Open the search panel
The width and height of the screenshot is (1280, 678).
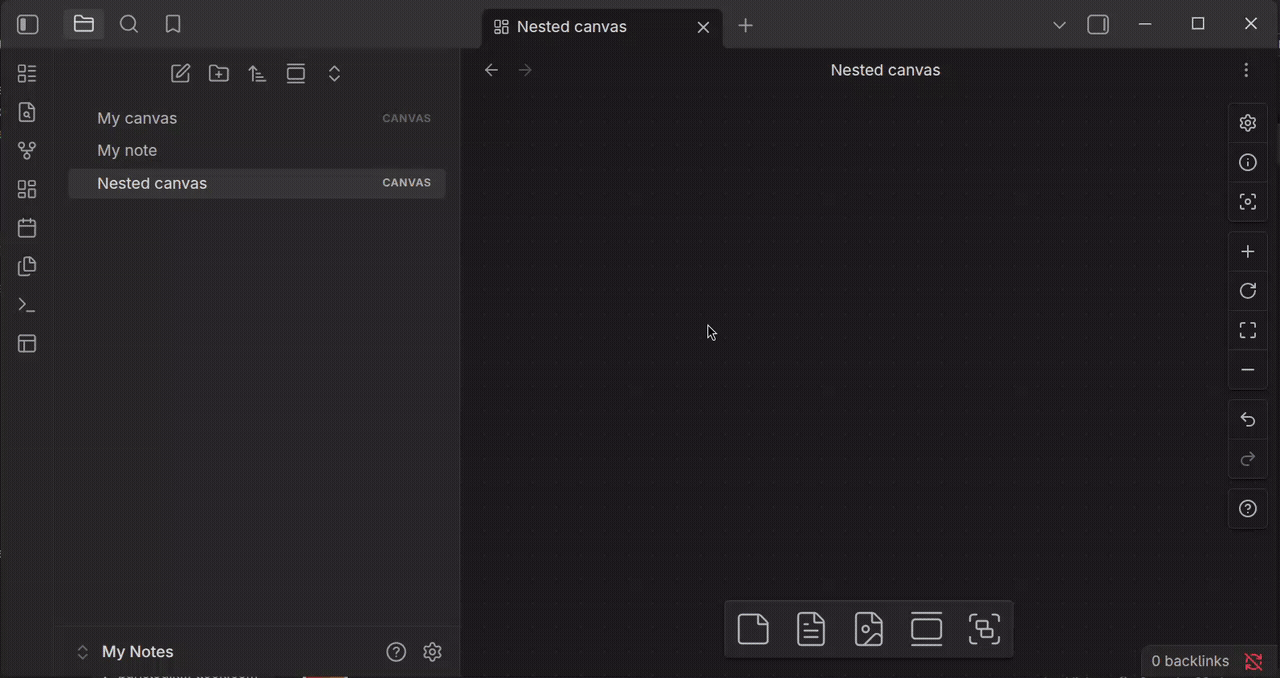(129, 24)
